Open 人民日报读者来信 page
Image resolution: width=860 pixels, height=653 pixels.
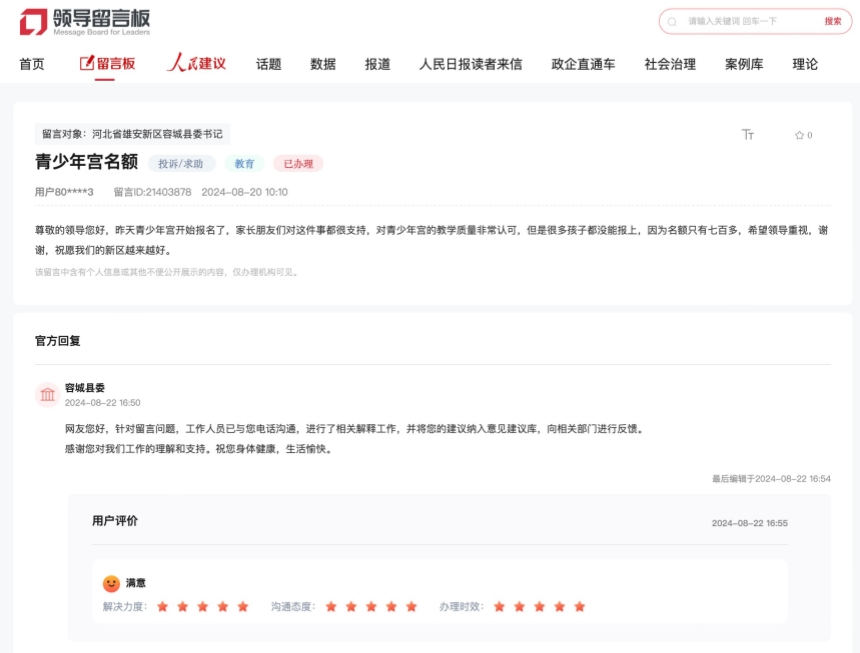point(470,64)
